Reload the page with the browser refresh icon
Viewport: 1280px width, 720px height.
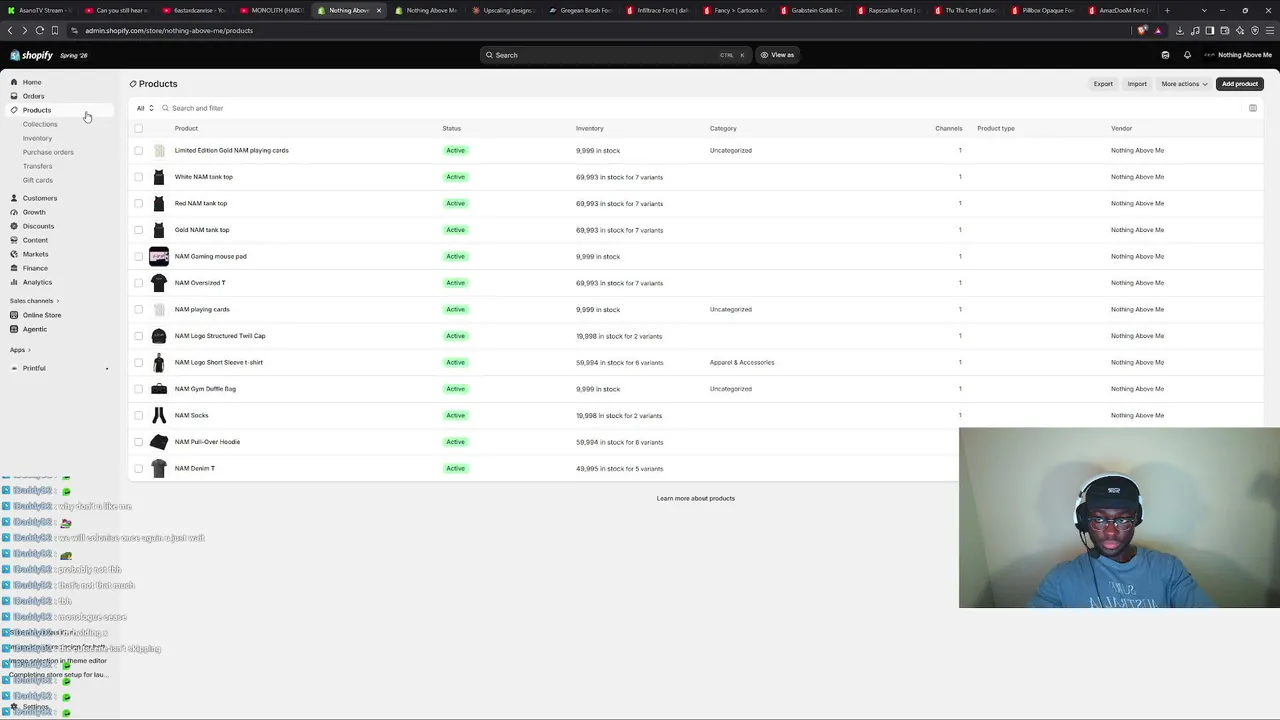pyautogui.click(x=40, y=30)
